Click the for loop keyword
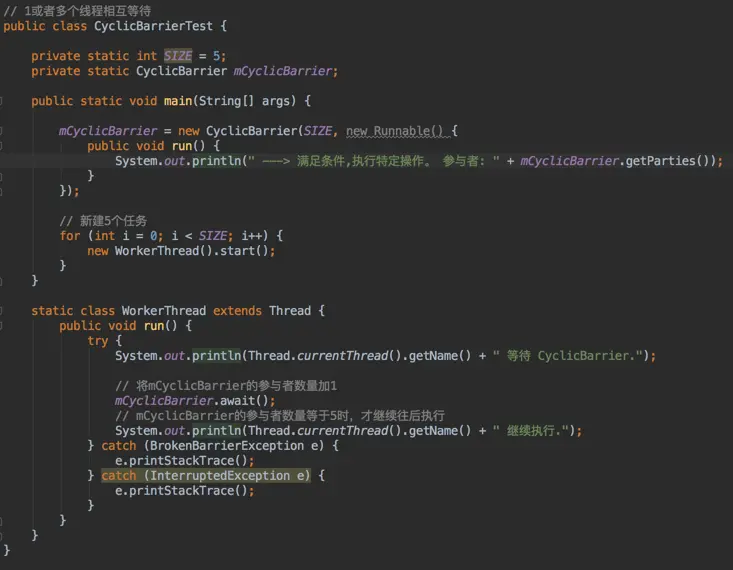Viewport: 733px width, 570px height. (70, 236)
